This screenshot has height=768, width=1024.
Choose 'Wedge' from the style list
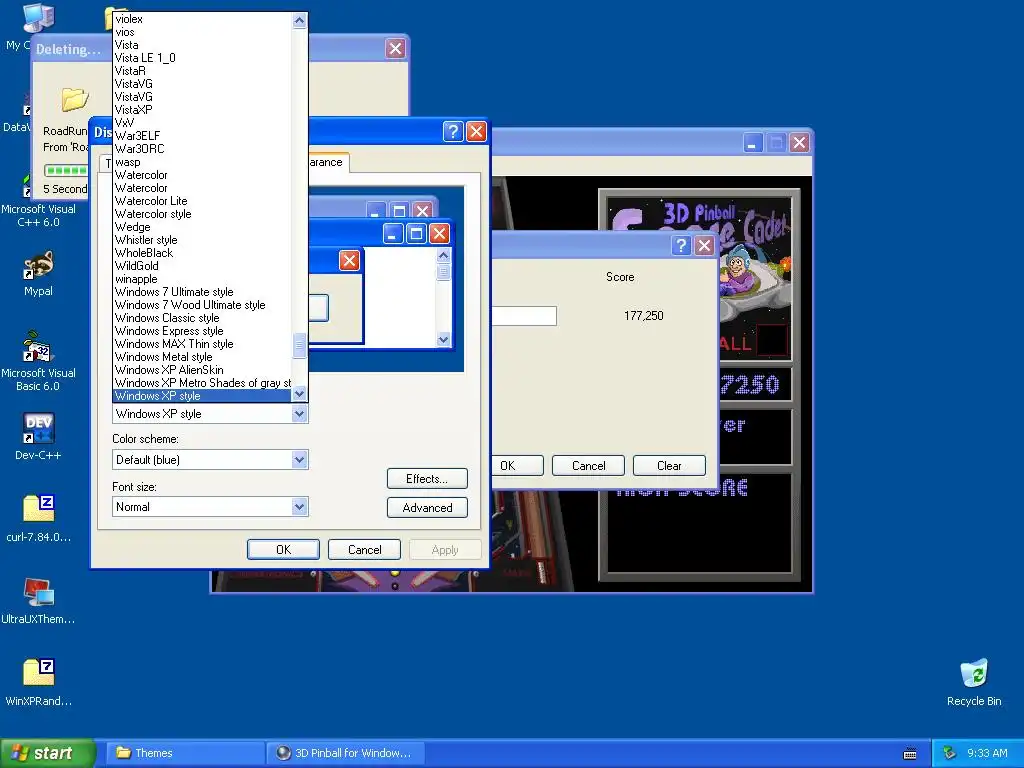tap(202, 227)
